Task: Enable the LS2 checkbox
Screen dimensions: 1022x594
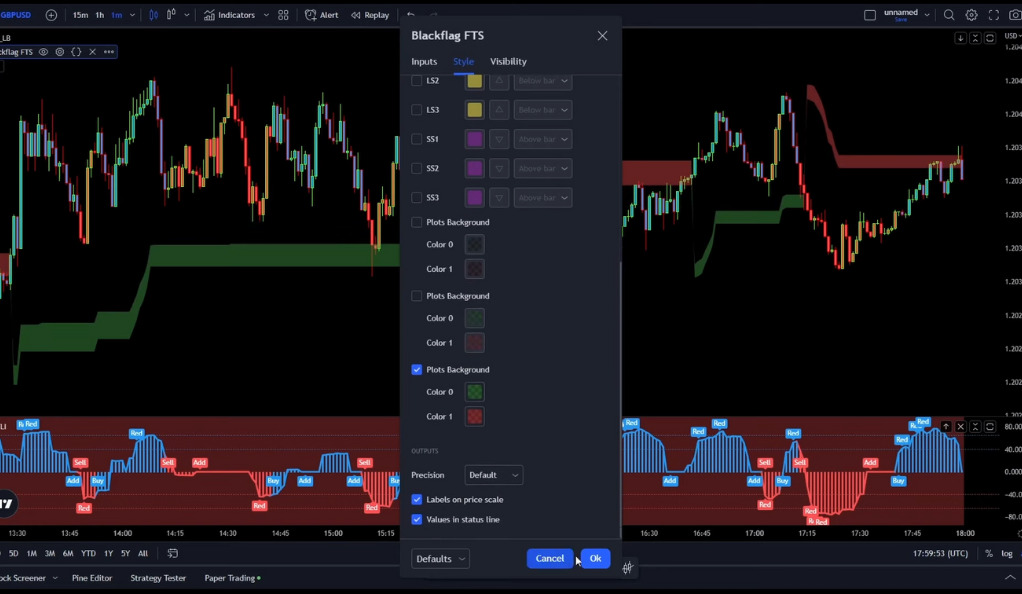Action: (416, 81)
